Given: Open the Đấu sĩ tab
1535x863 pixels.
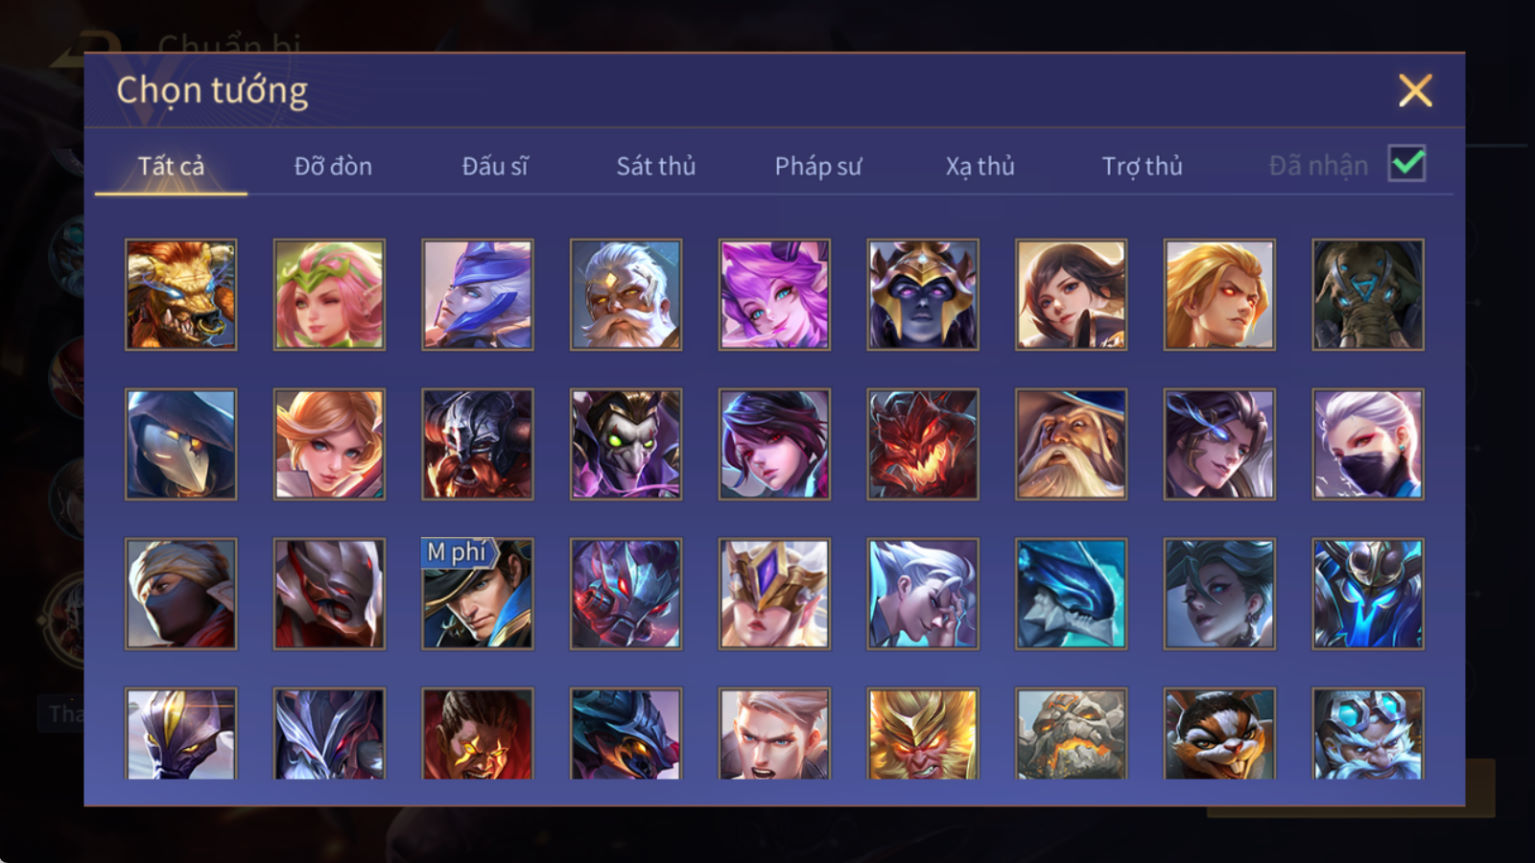Looking at the screenshot, I should coord(495,166).
